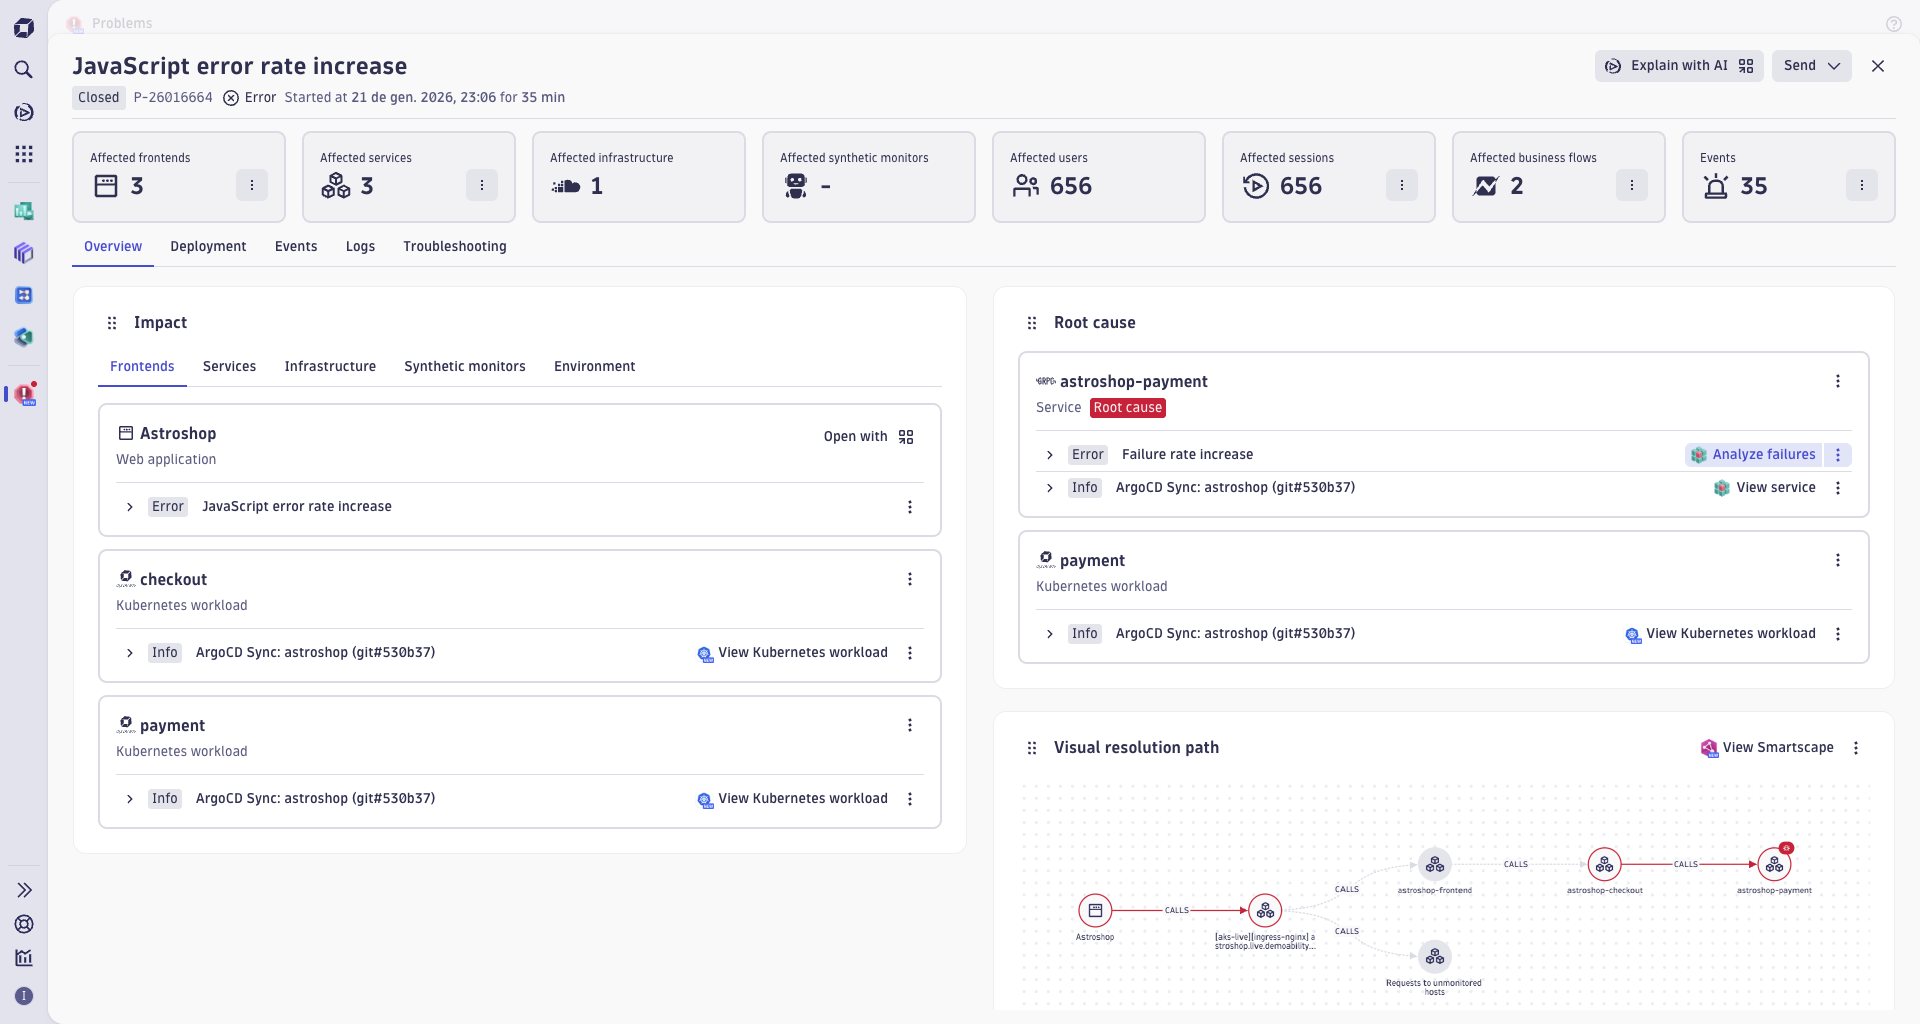
Task: Click the astroshop-payment node in resolution path
Action: point(1774,865)
